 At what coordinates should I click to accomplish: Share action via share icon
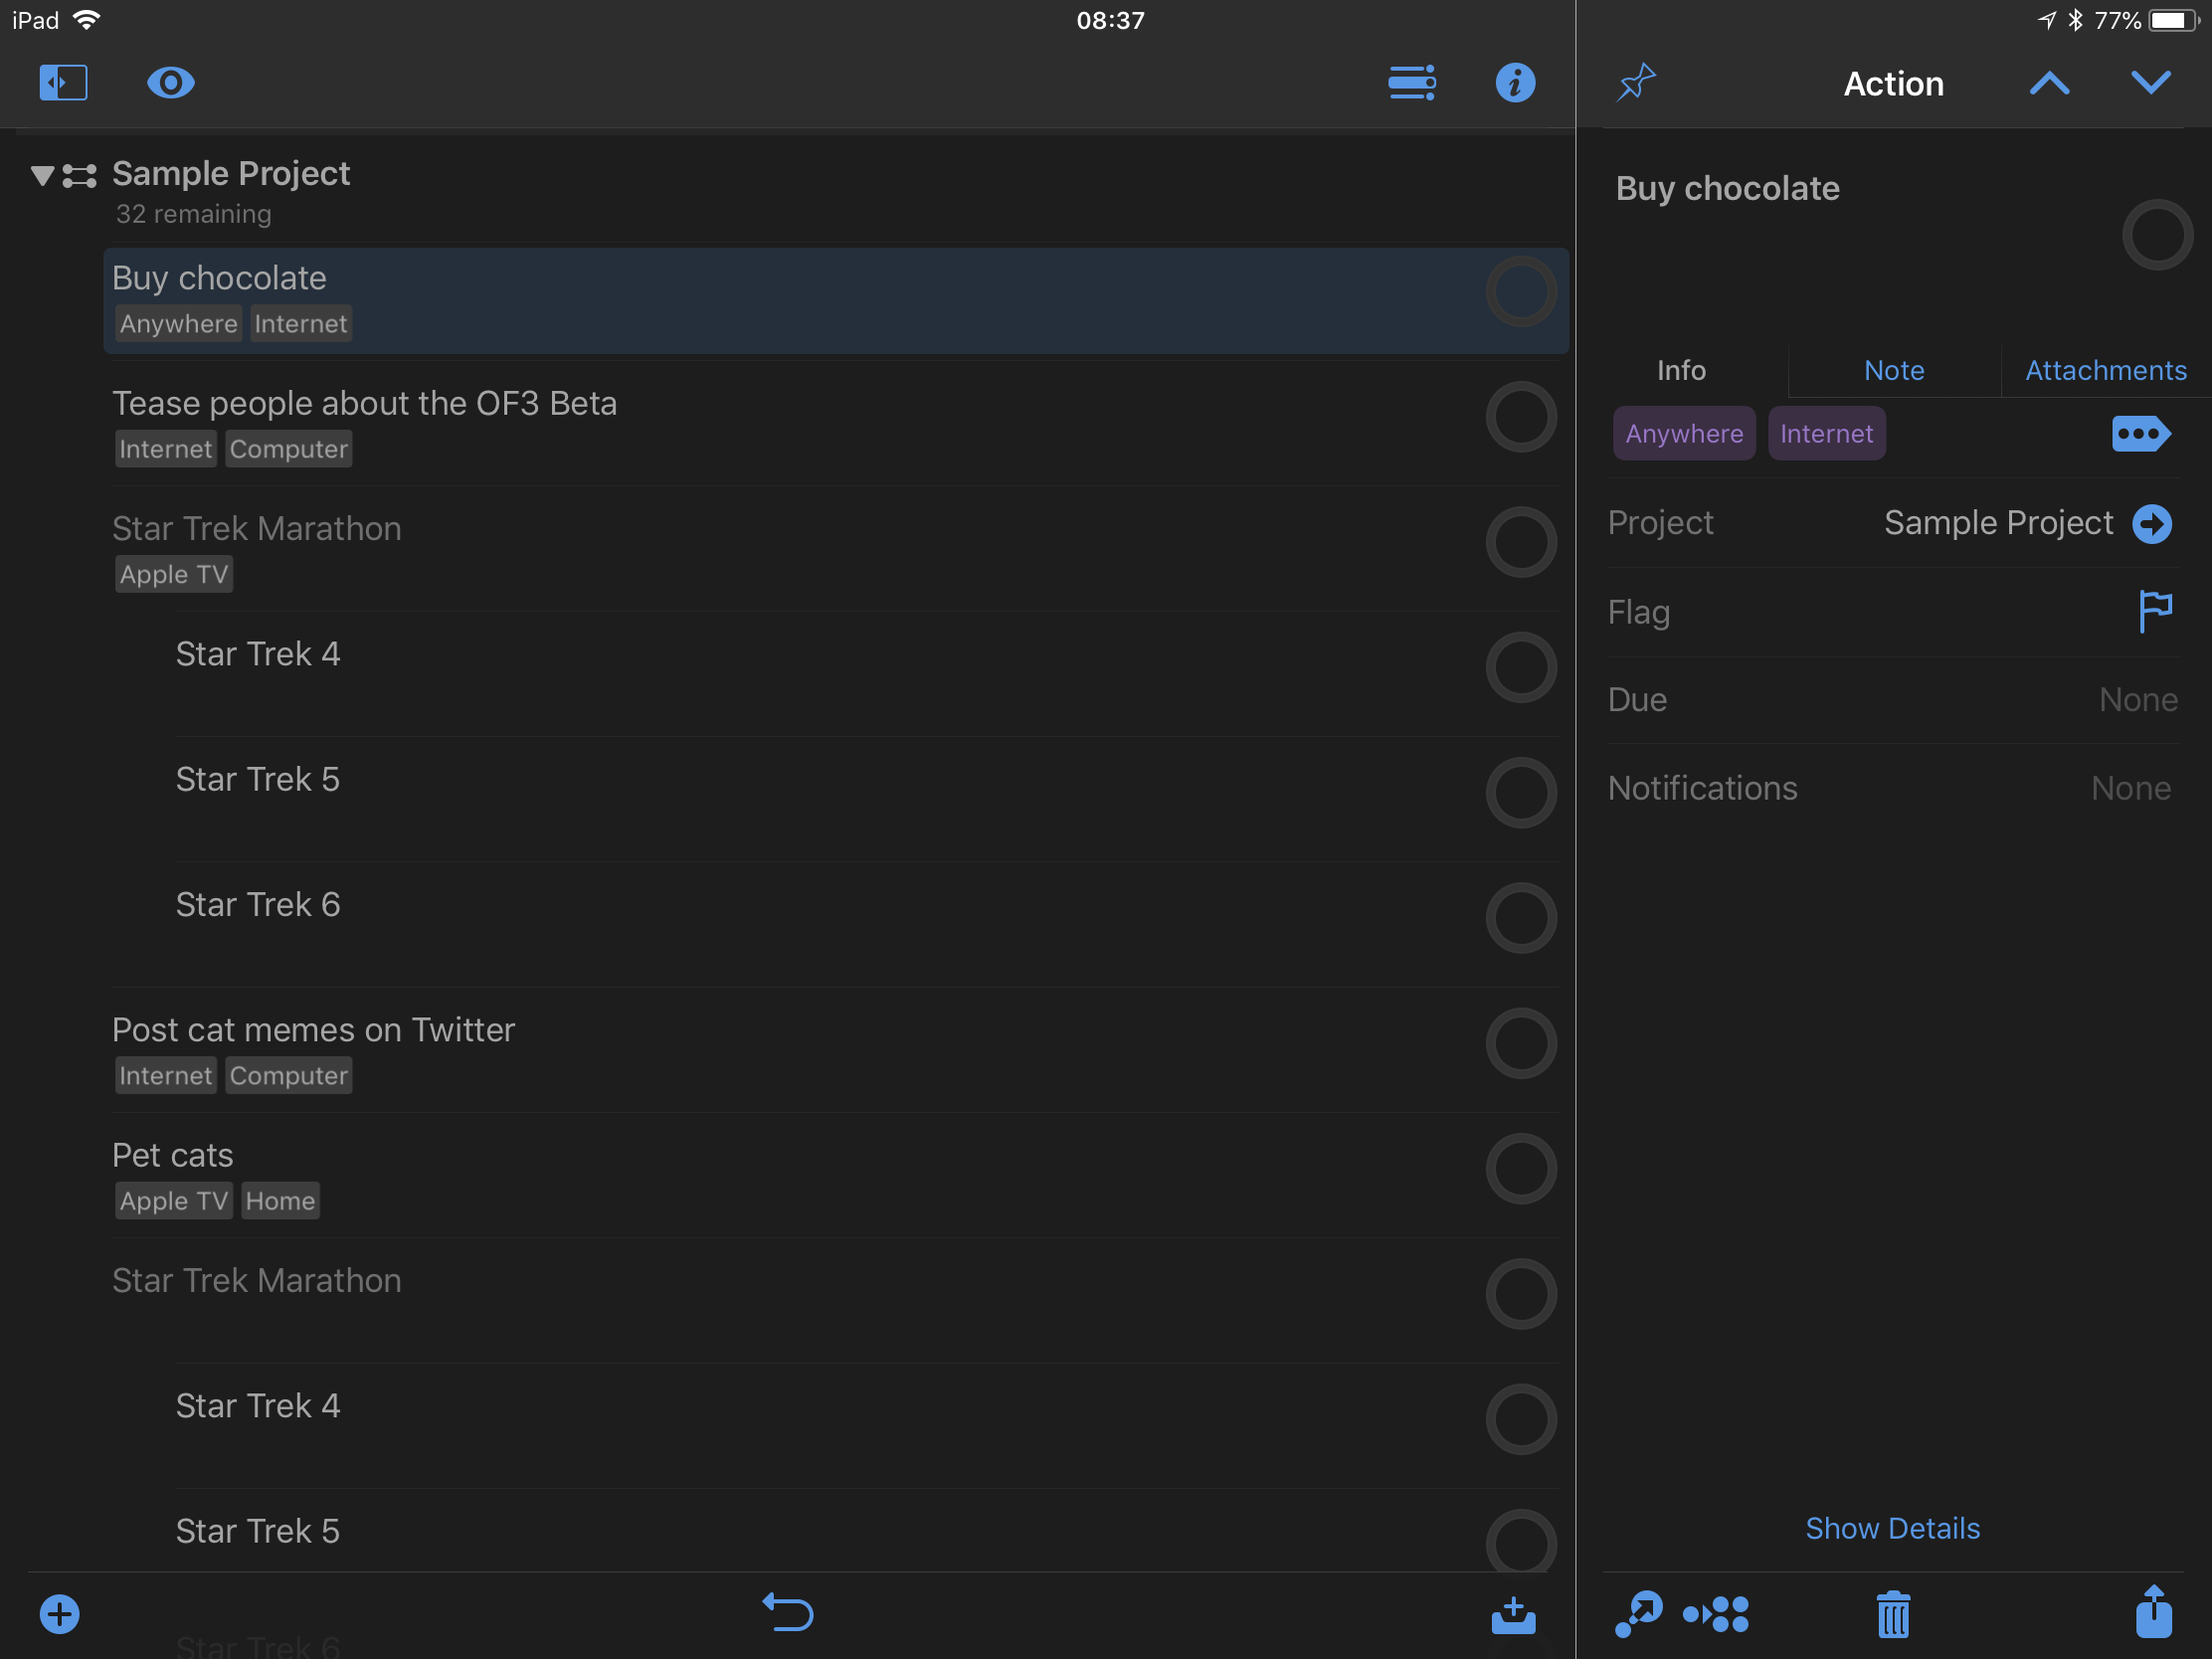[2153, 1612]
